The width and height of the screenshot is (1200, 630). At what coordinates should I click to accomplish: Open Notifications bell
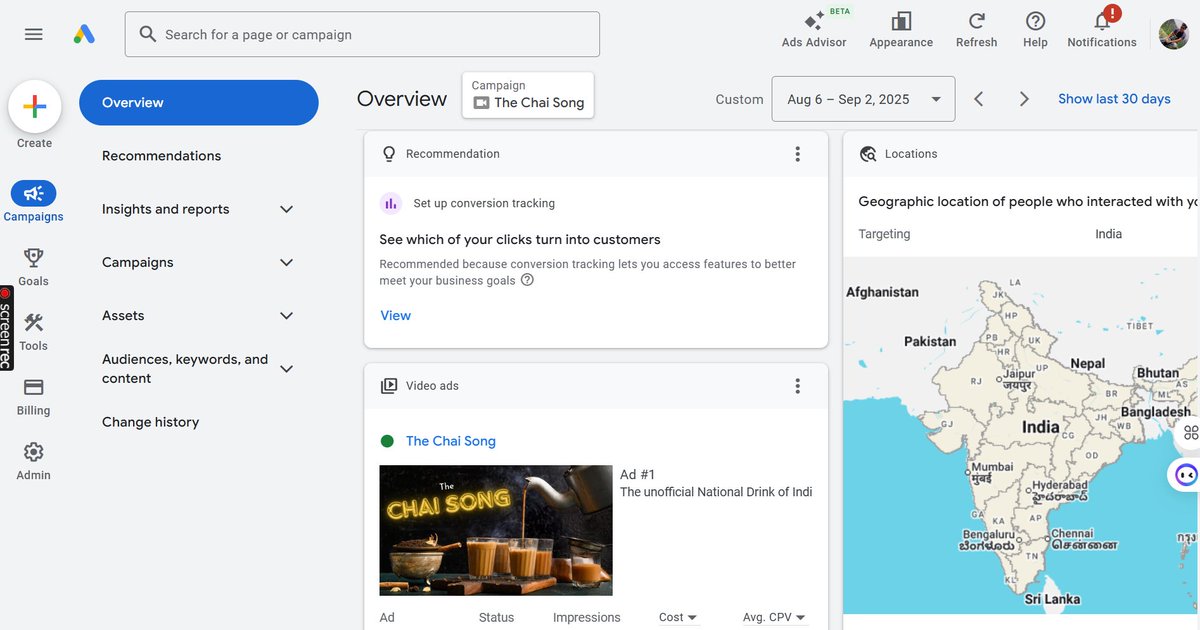pos(1102,29)
